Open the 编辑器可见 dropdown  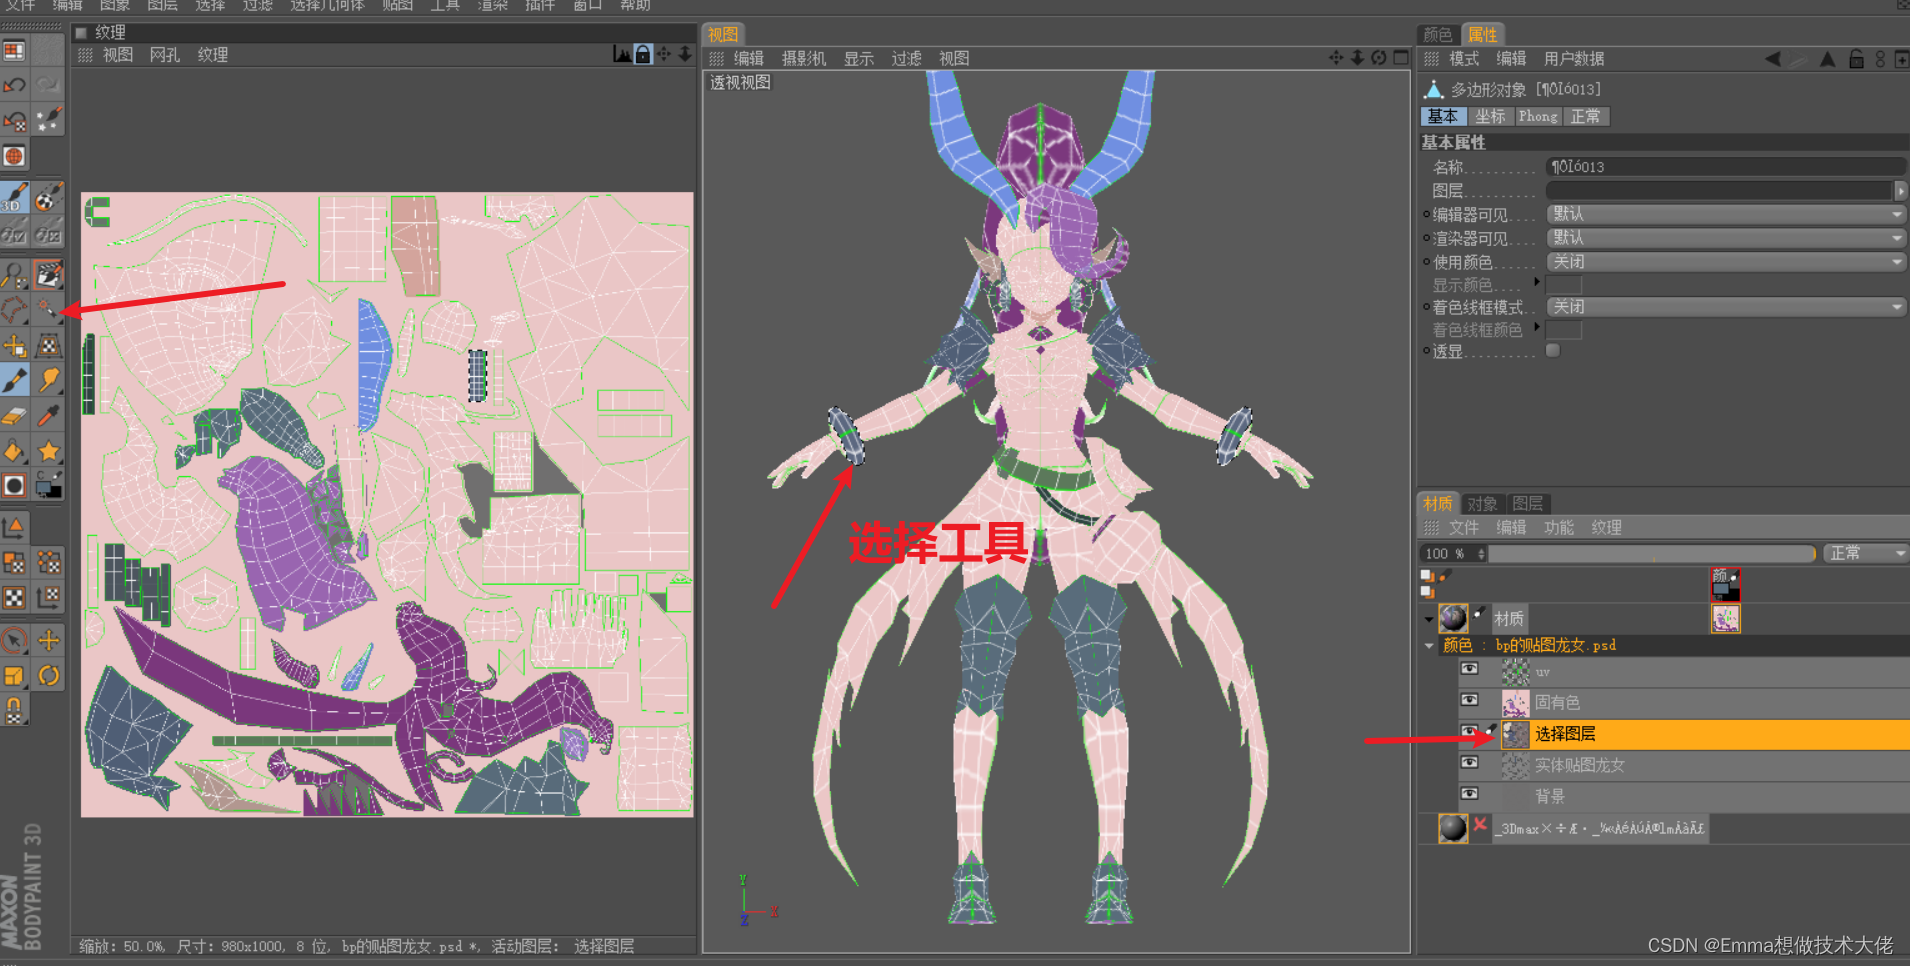pyautogui.click(x=1726, y=214)
